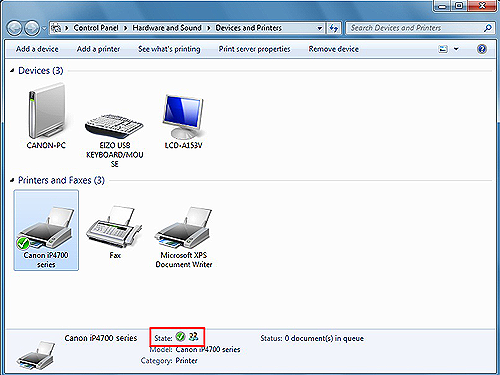Click the refresh button beside address bar
The height and width of the screenshot is (375, 500).
[333, 28]
